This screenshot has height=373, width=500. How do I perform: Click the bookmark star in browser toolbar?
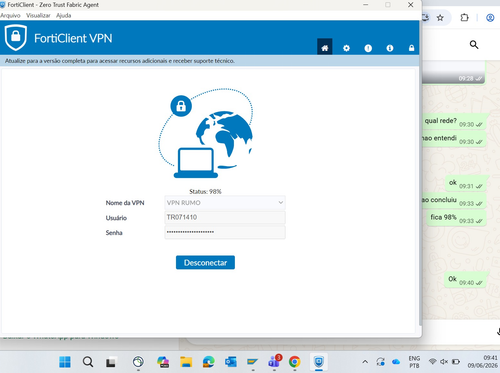(x=440, y=18)
